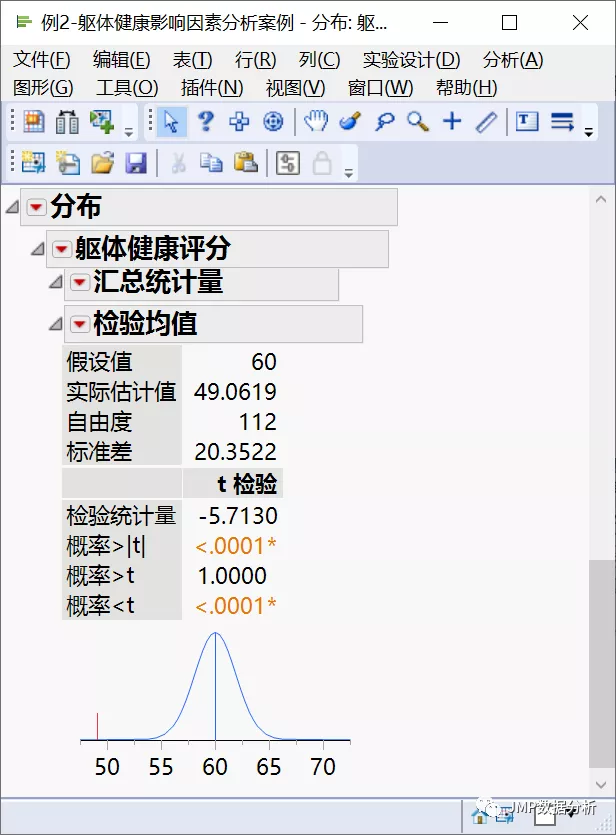Select the selection cross tool
The image size is (616, 835).
239,121
